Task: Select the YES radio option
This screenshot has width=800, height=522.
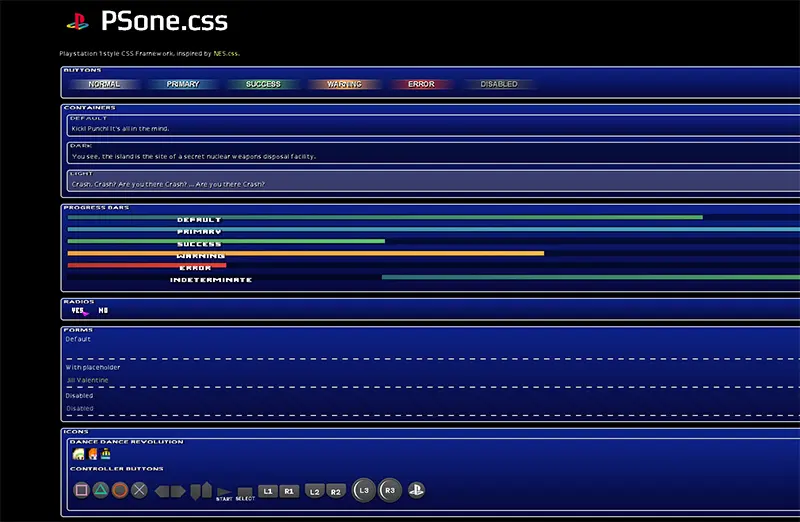Action: [x=78, y=310]
